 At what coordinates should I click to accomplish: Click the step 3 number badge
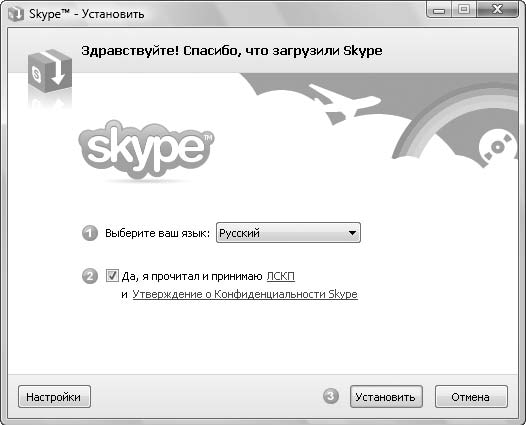[331, 396]
